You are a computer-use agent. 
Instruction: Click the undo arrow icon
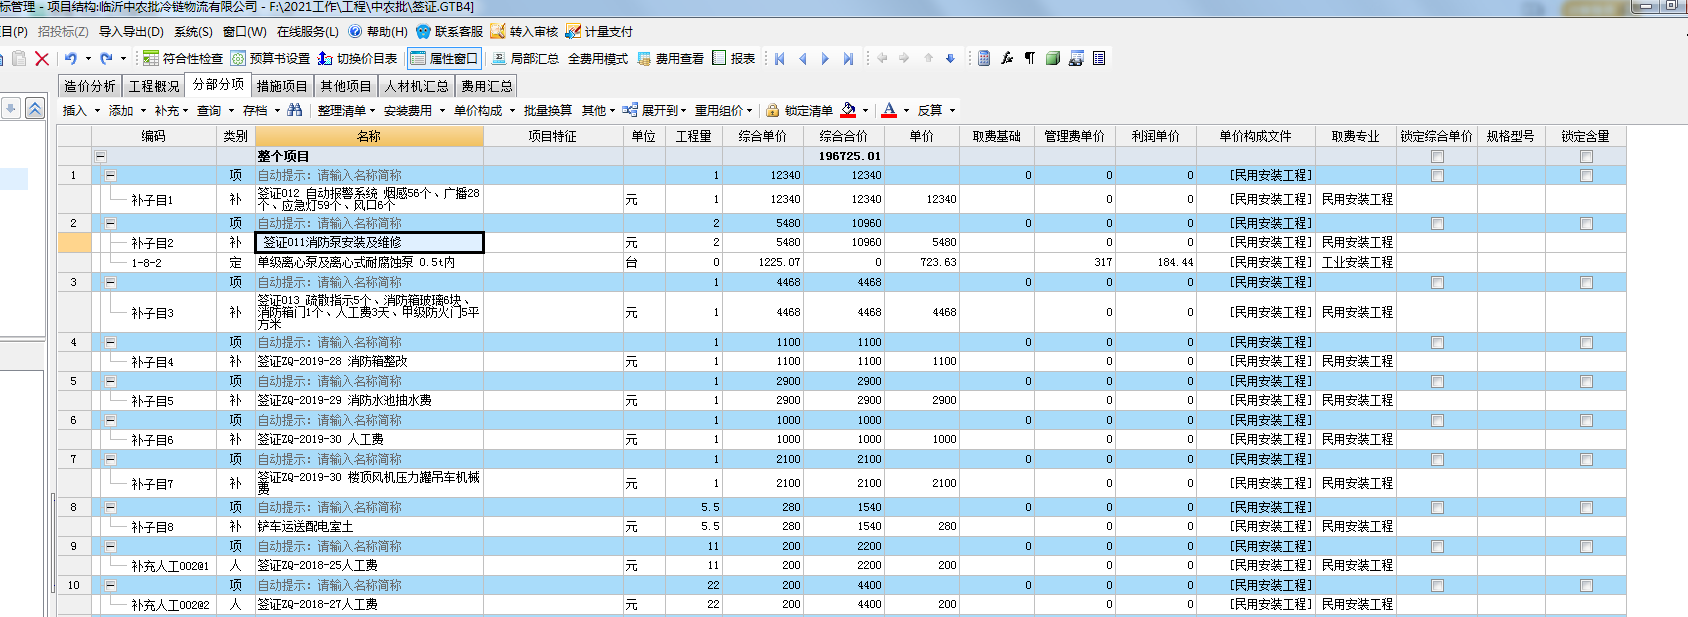pyautogui.click(x=71, y=59)
